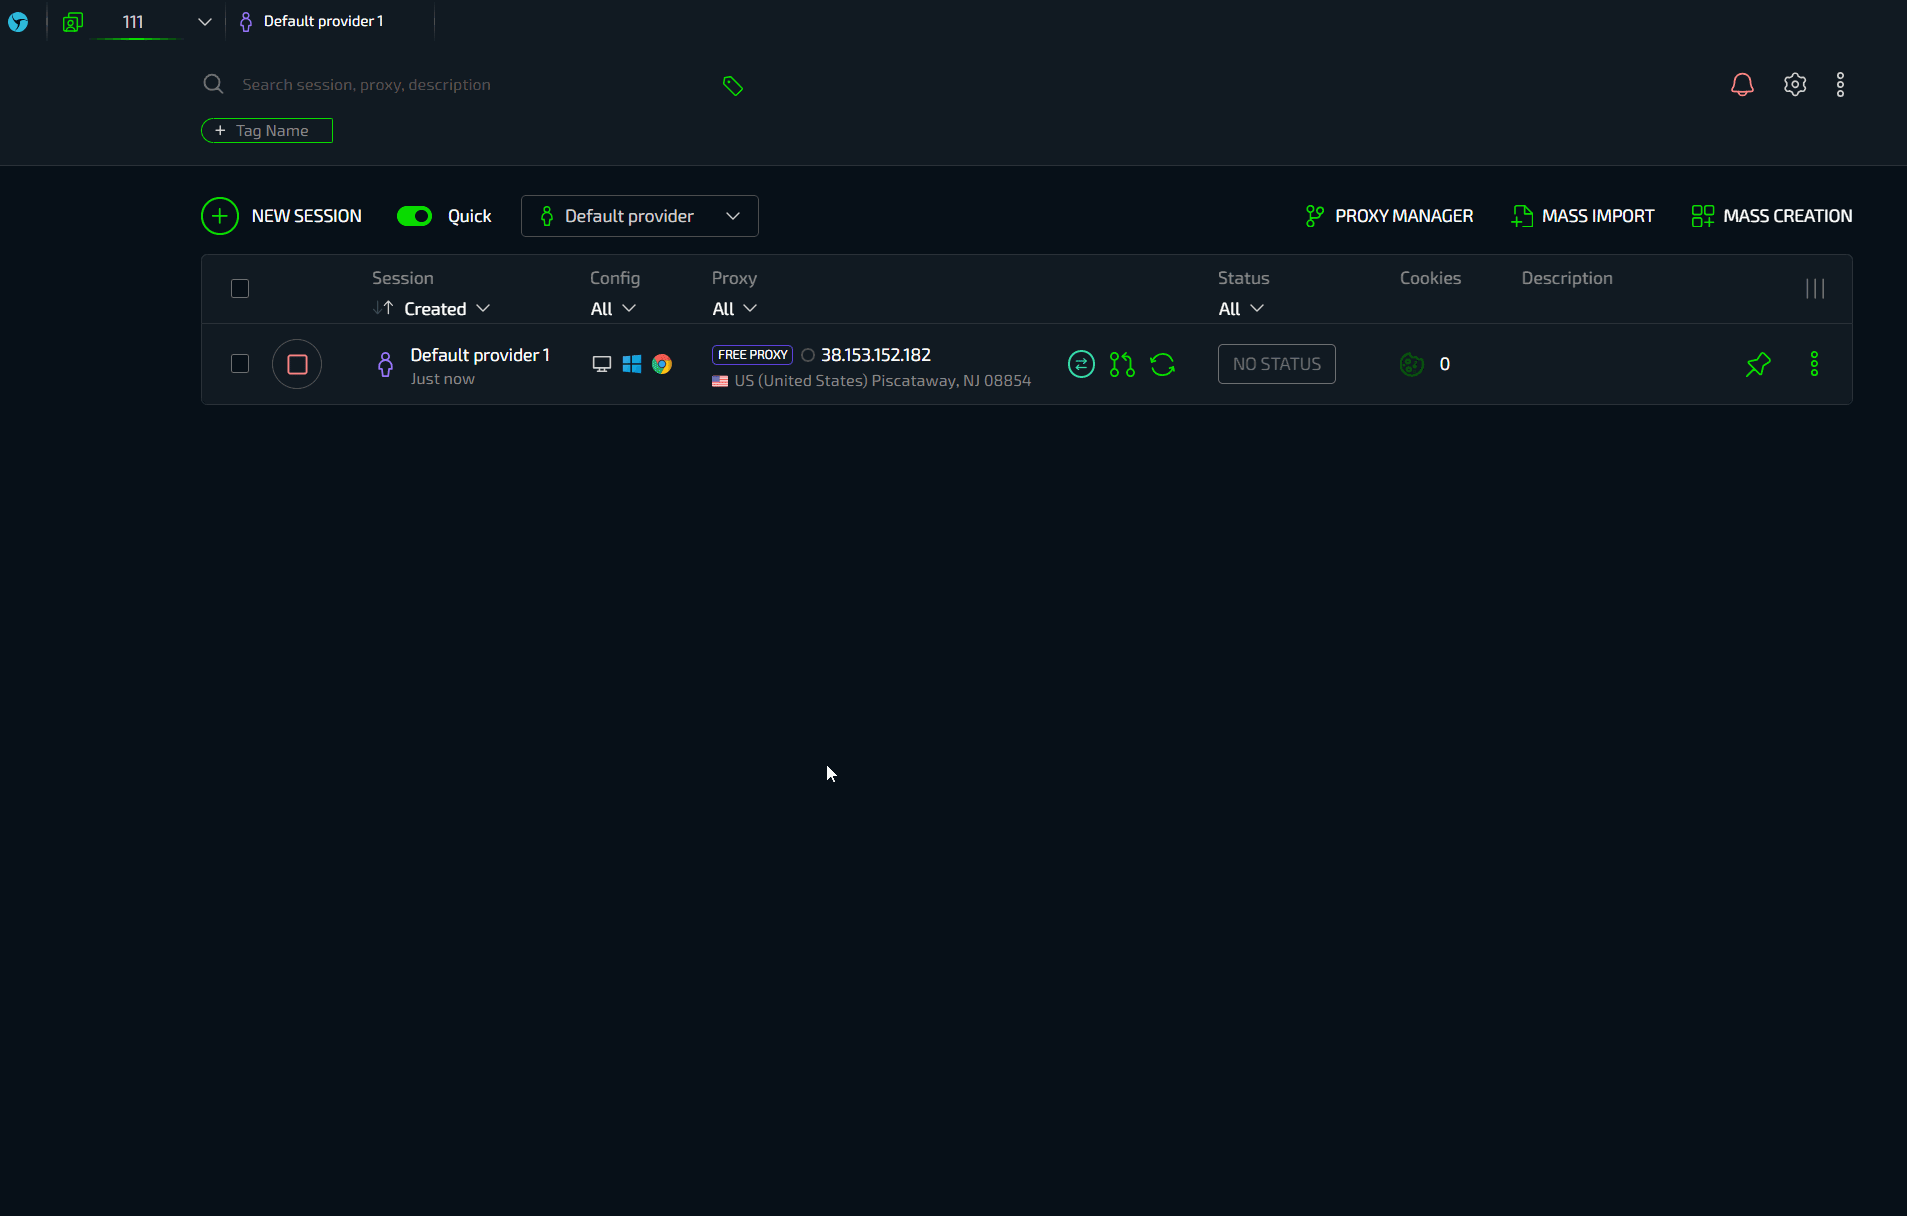Viewport: 1907px width, 1216px height.
Task: Click the circular refresh proxy icon
Action: pyautogui.click(x=1162, y=364)
